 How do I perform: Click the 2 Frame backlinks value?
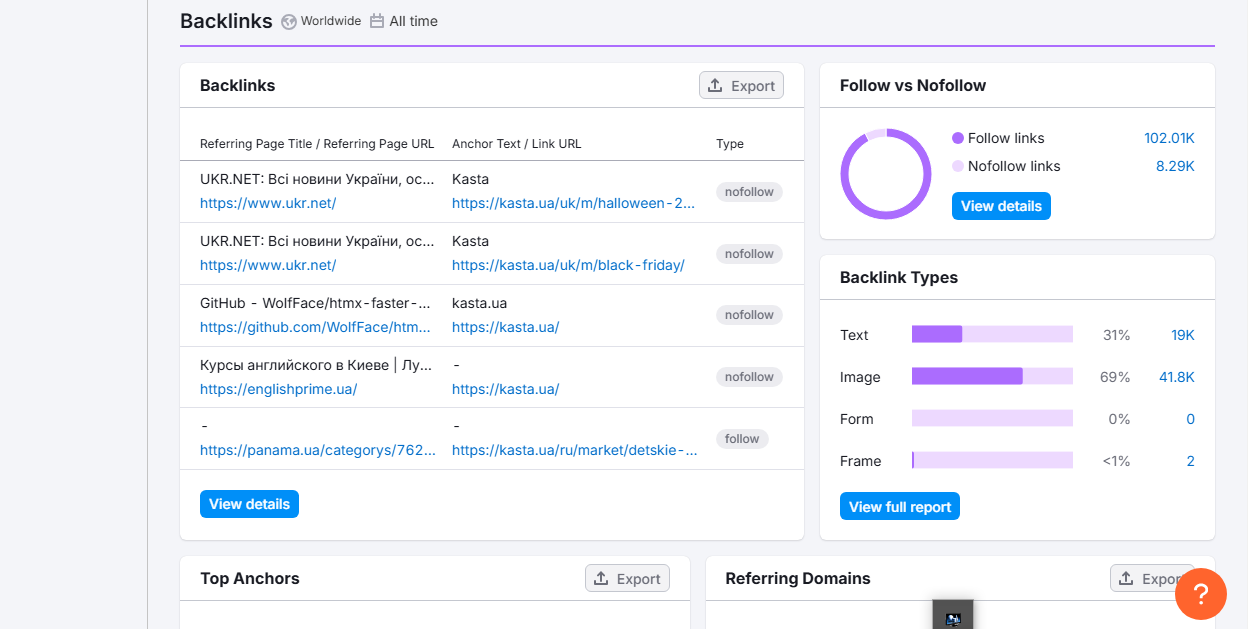click(x=1190, y=461)
